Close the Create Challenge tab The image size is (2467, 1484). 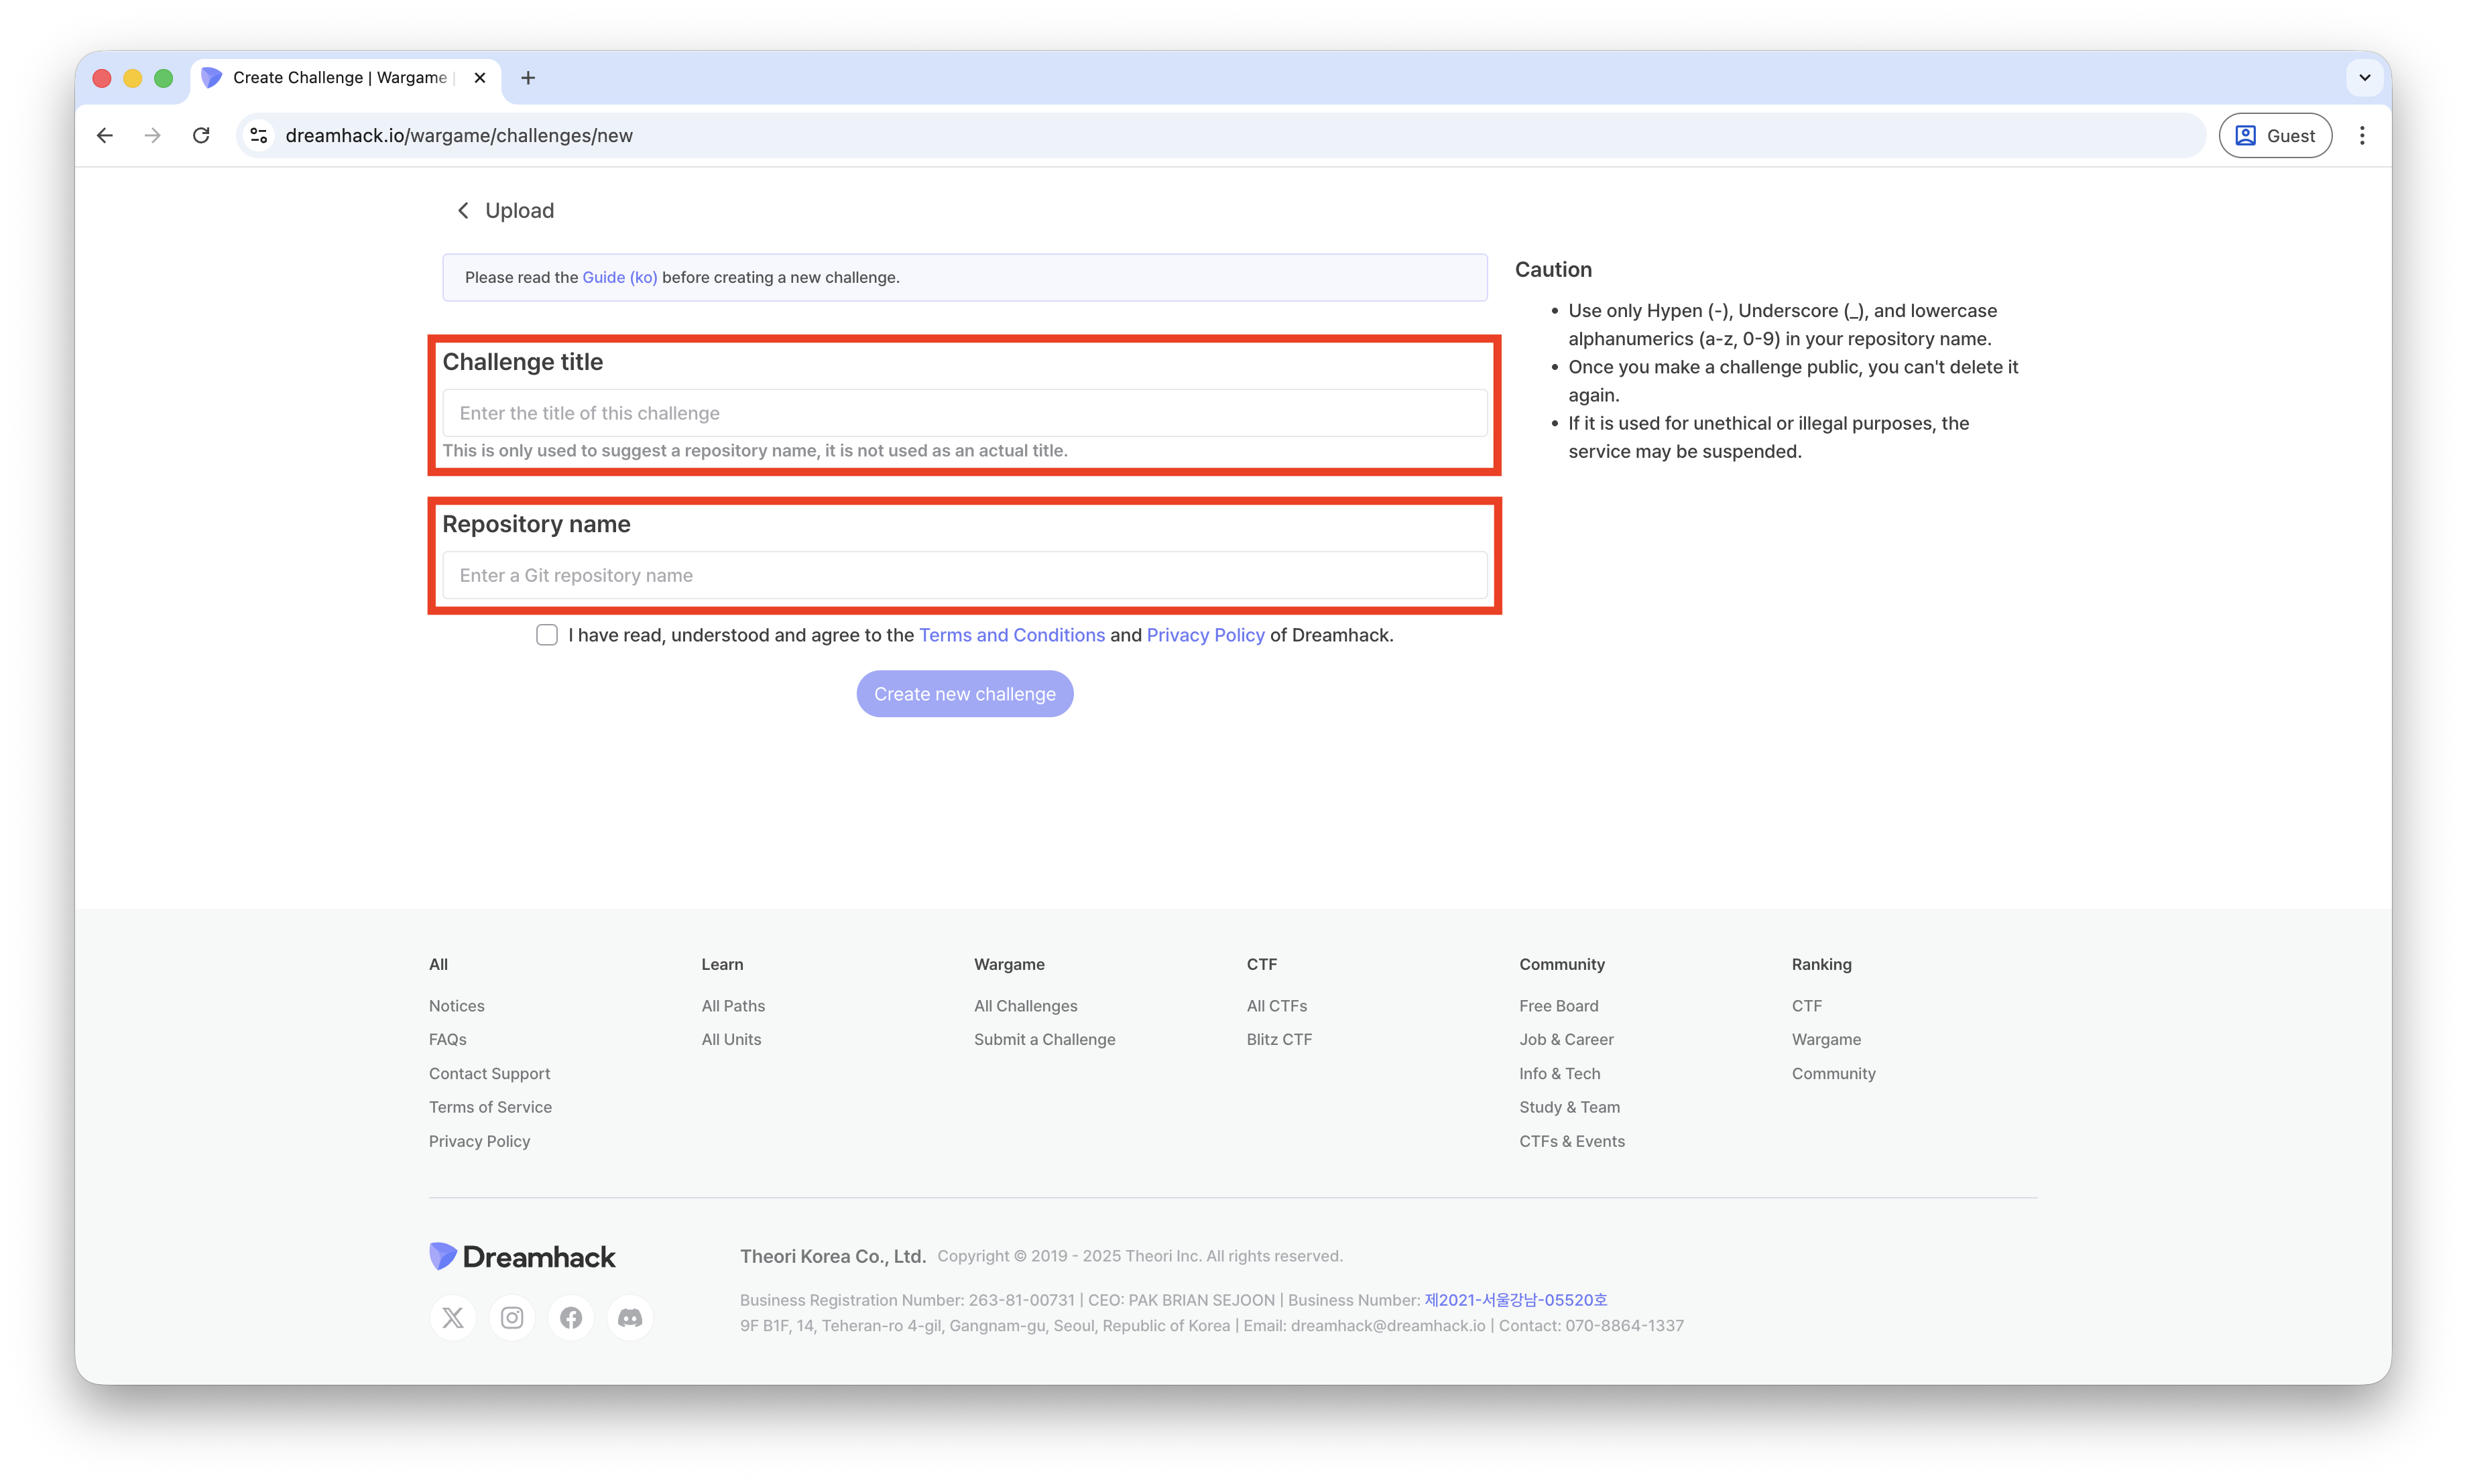[x=480, y=78]
